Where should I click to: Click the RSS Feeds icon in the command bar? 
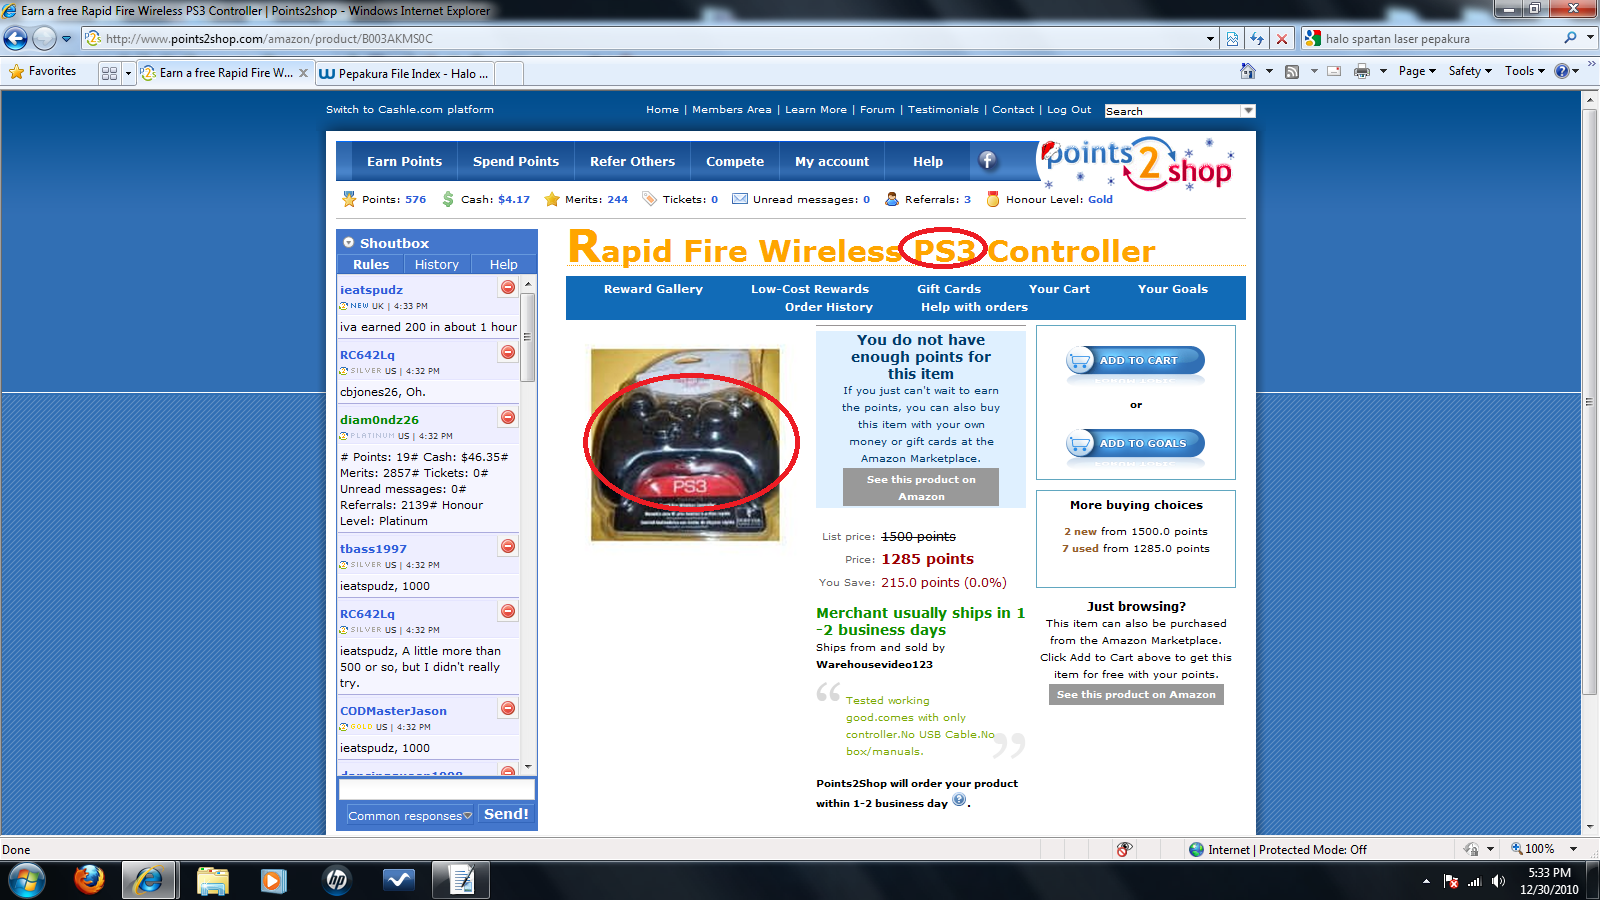pos(1292,71)
